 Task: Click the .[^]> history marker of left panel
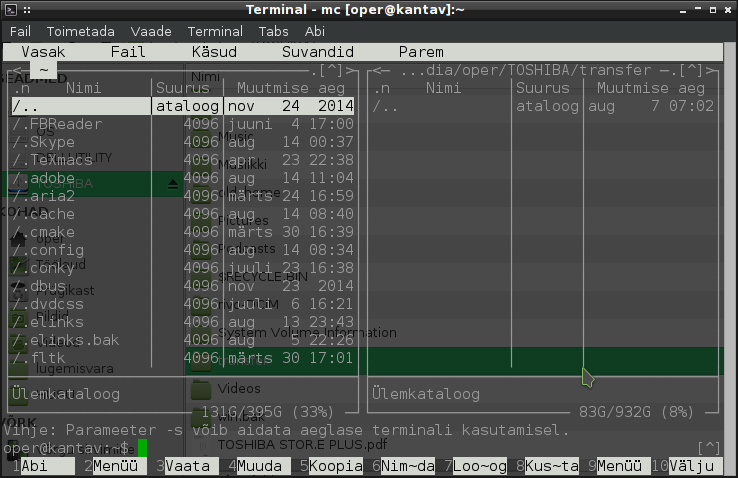tap(334, 70)
